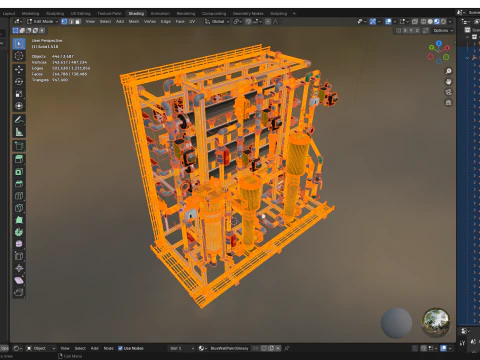Viewport: 480px width, 360px height.
Task: Open the Node menu in shader editor
Action: coord(109,348)
